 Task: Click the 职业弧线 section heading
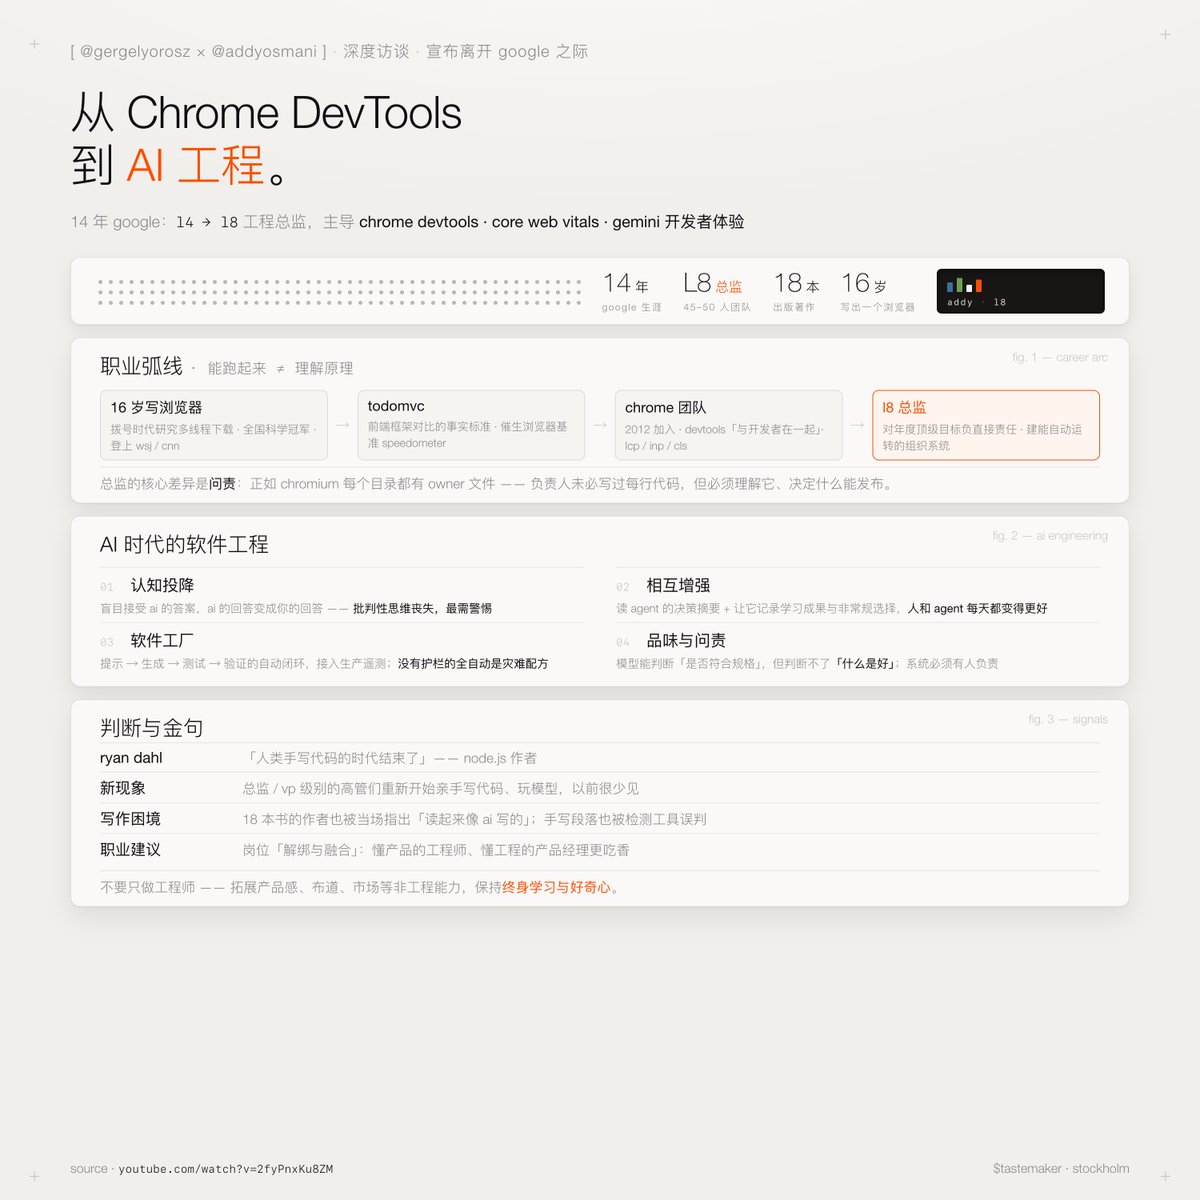(141, 366)
